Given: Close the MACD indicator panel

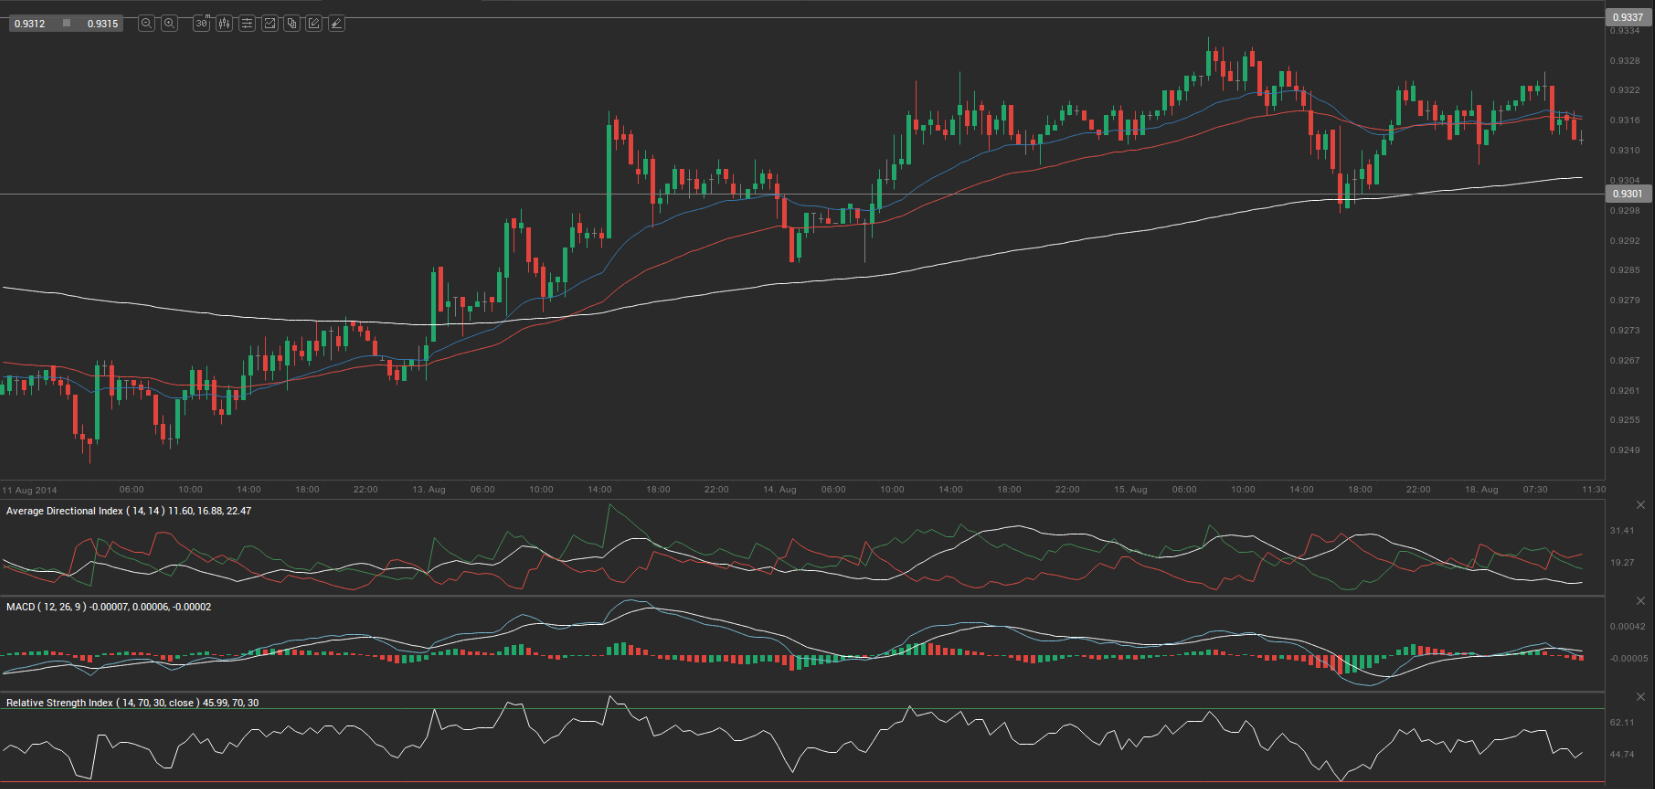Looking at the screenshot, I should 1640,601.
